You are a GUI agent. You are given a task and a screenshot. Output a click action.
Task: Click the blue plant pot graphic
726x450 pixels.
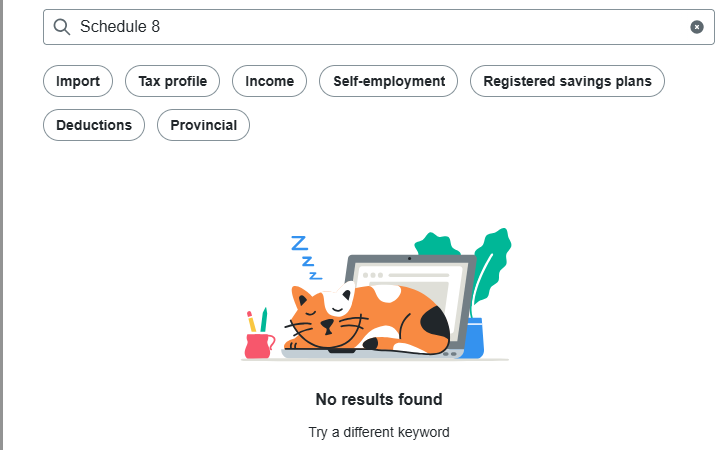pyautogui.click(x=474, y=338)
